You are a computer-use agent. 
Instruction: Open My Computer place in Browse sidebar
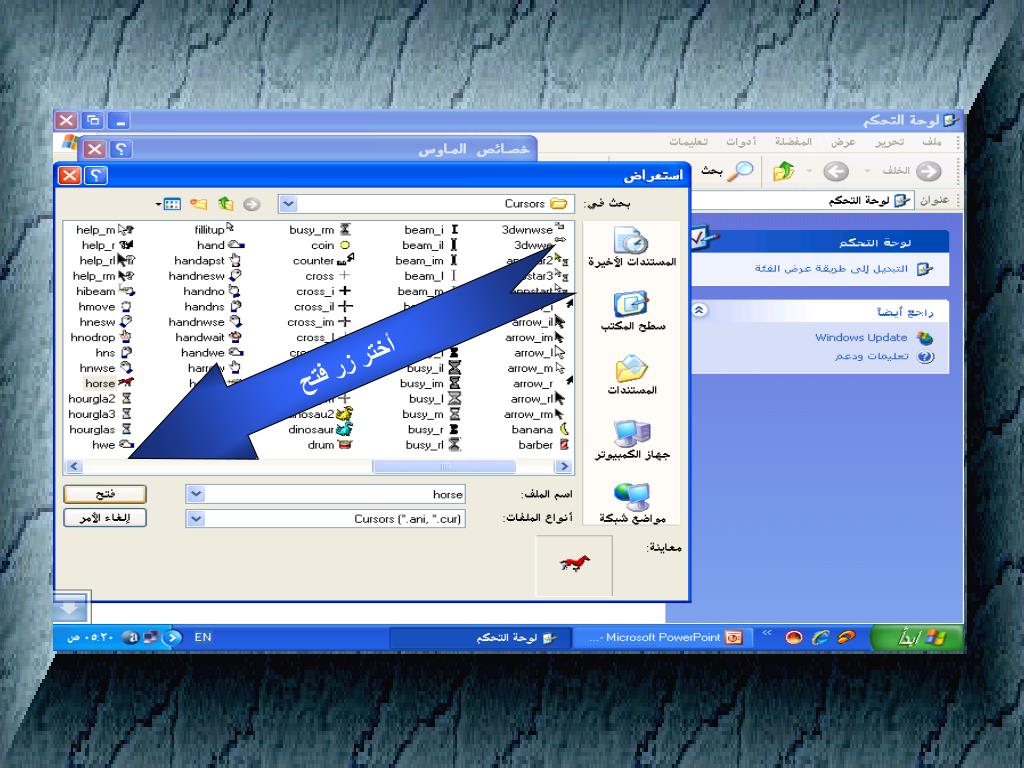(632, 440)
